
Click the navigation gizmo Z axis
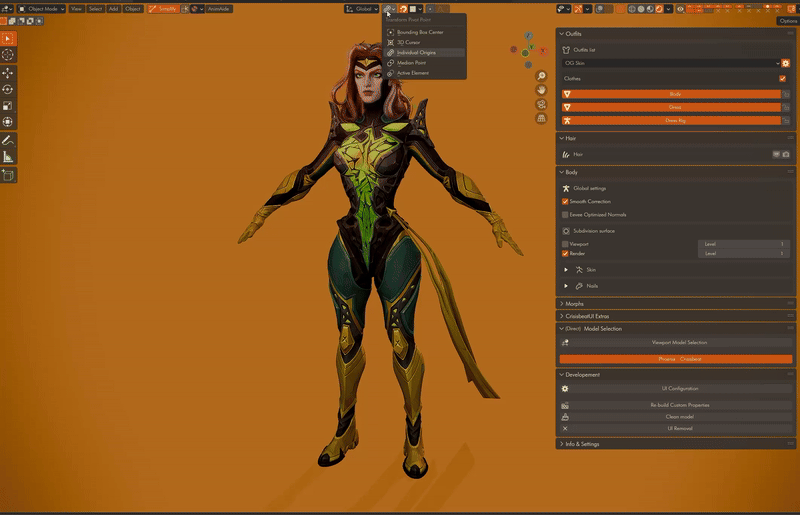(x=529, y=35)
